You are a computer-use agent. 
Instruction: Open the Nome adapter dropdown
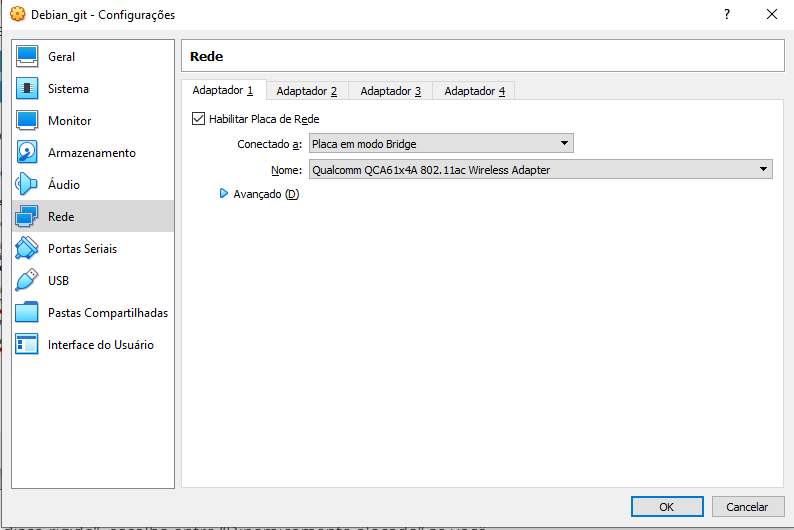541,170
